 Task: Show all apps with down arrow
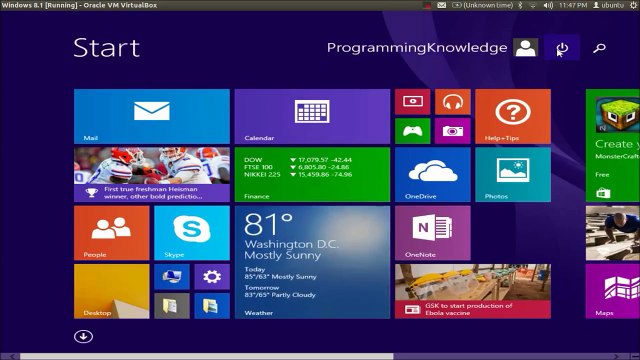[83, 336]
